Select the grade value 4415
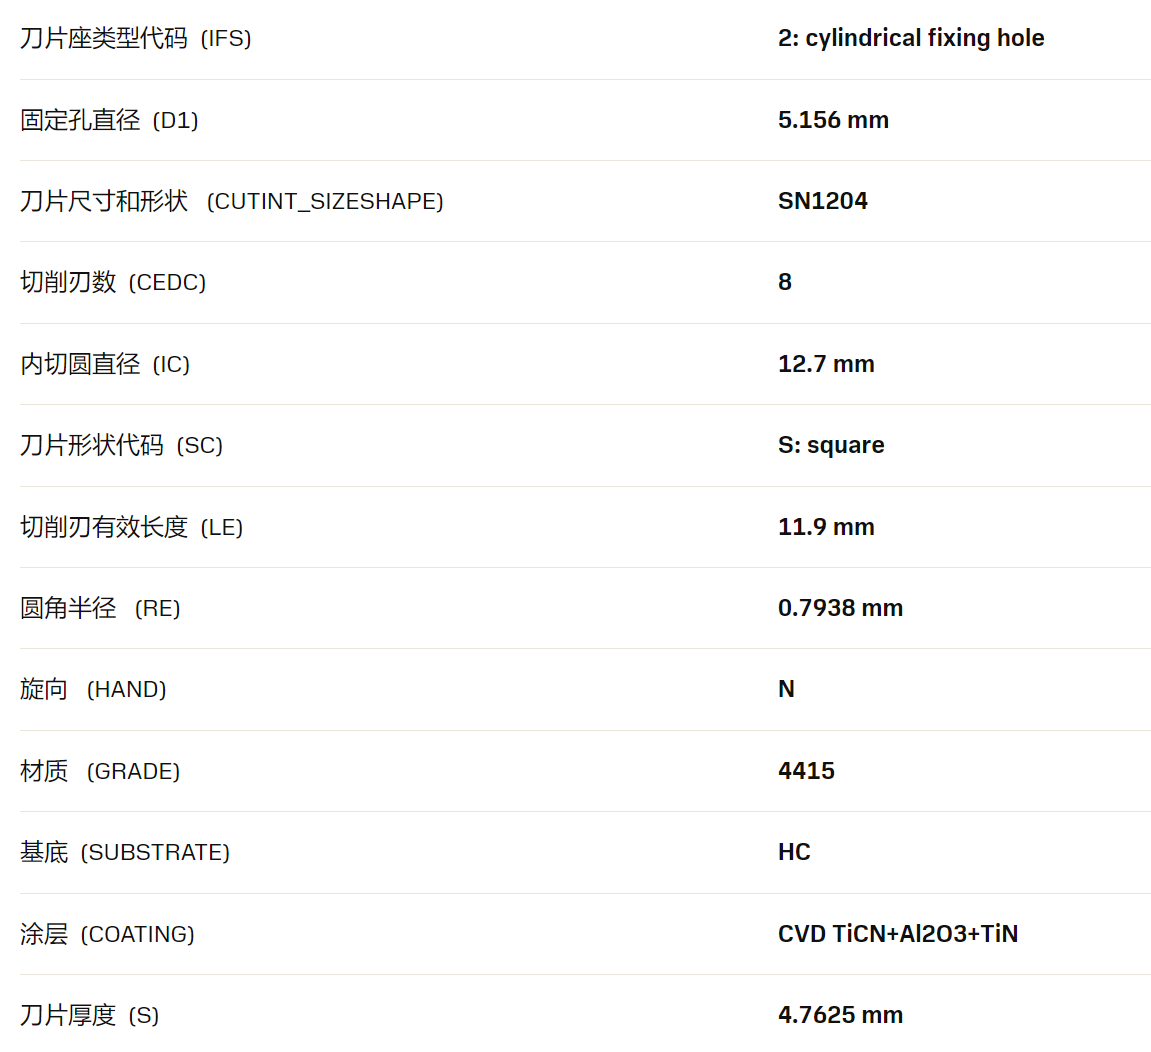This screenshot has height=1052, width=1151. [806, 771]
